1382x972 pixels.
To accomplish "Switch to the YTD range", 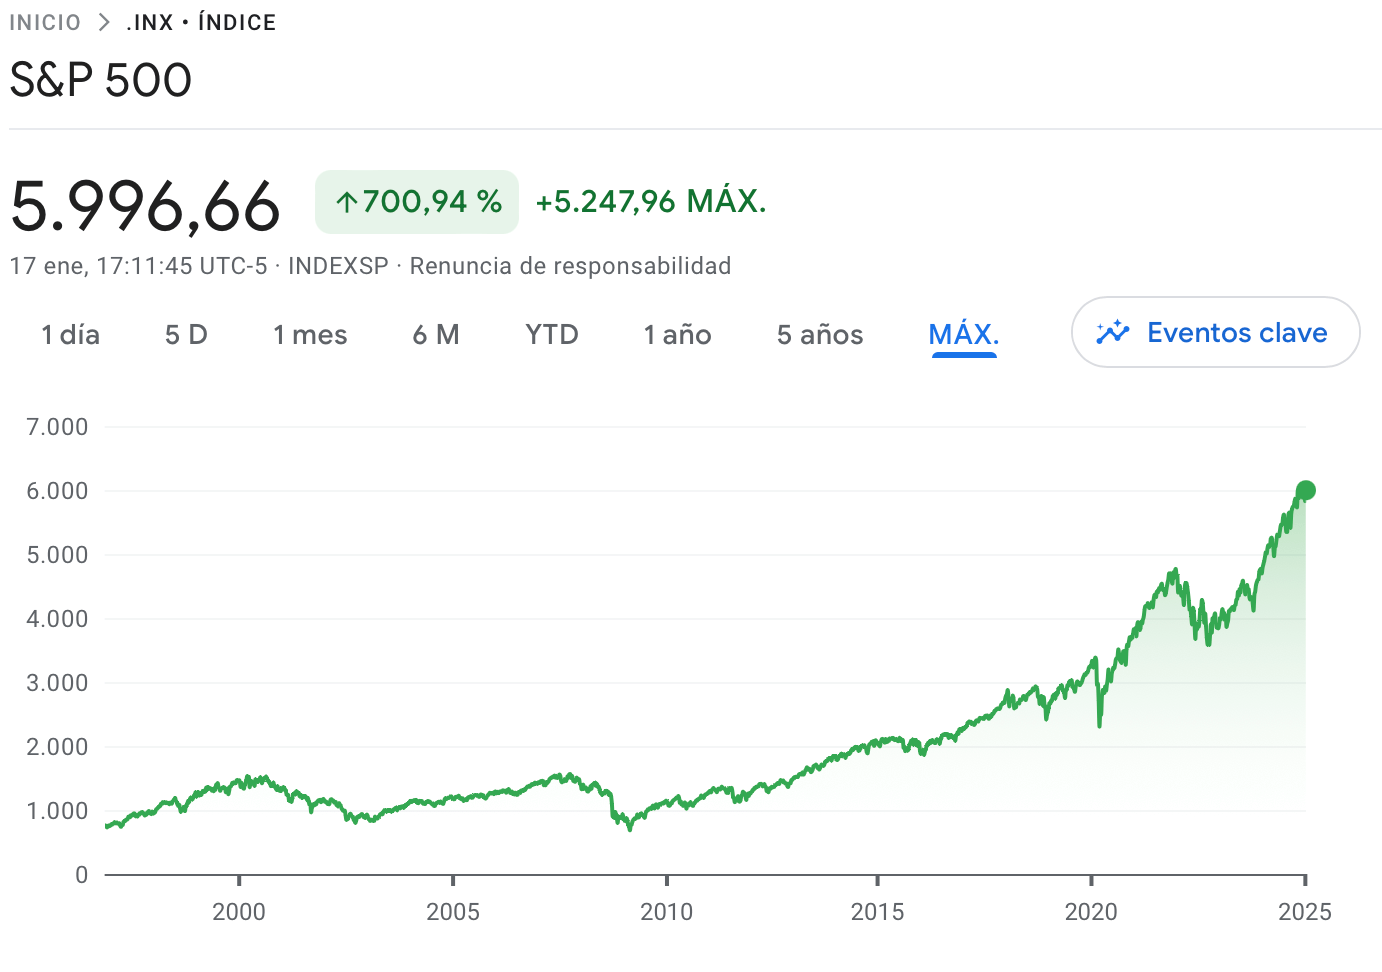I will pos(552,335).
